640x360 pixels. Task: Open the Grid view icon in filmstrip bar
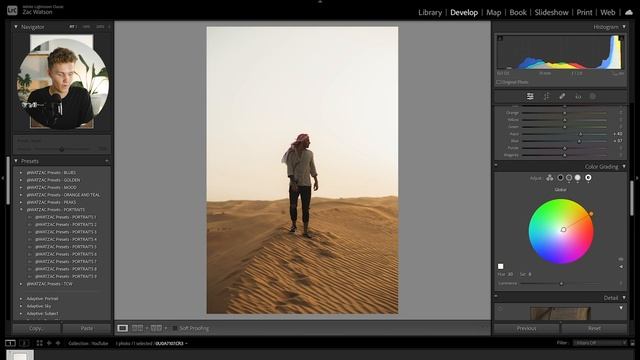click(40, 343)
